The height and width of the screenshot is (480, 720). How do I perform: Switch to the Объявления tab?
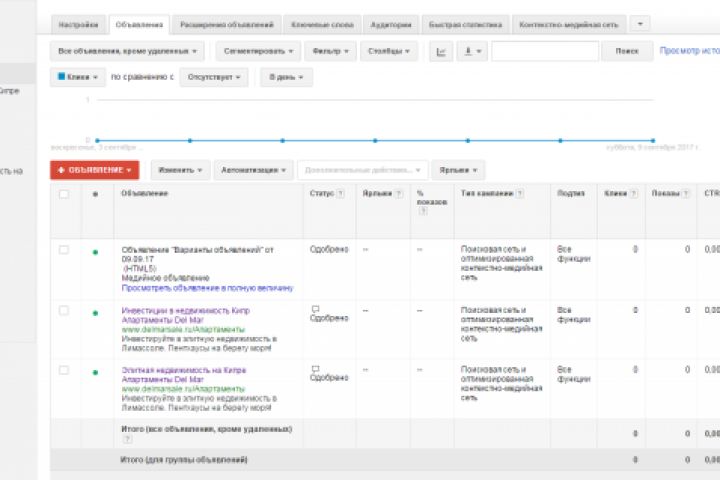139,25
